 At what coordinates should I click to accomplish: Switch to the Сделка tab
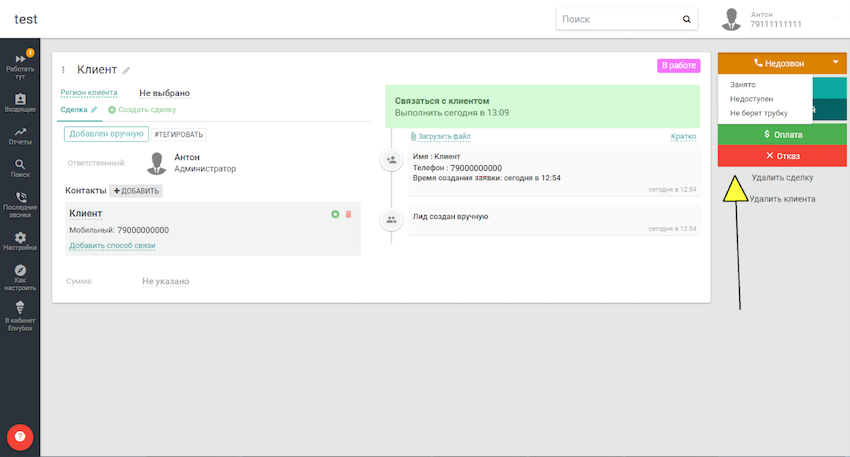click(x=76, y=109)
